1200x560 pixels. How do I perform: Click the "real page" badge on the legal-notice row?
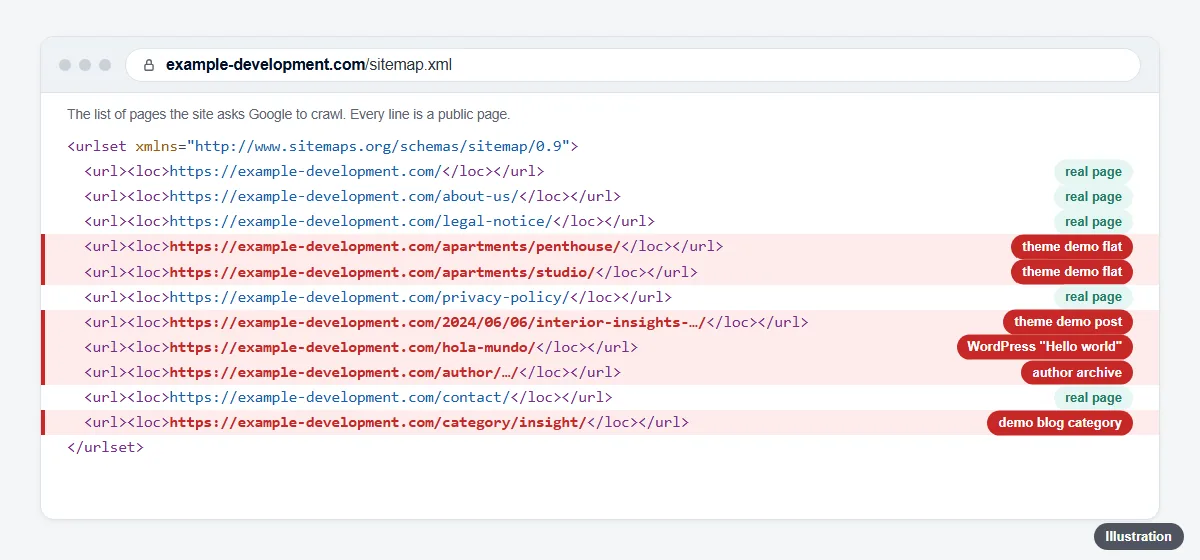1093,222
